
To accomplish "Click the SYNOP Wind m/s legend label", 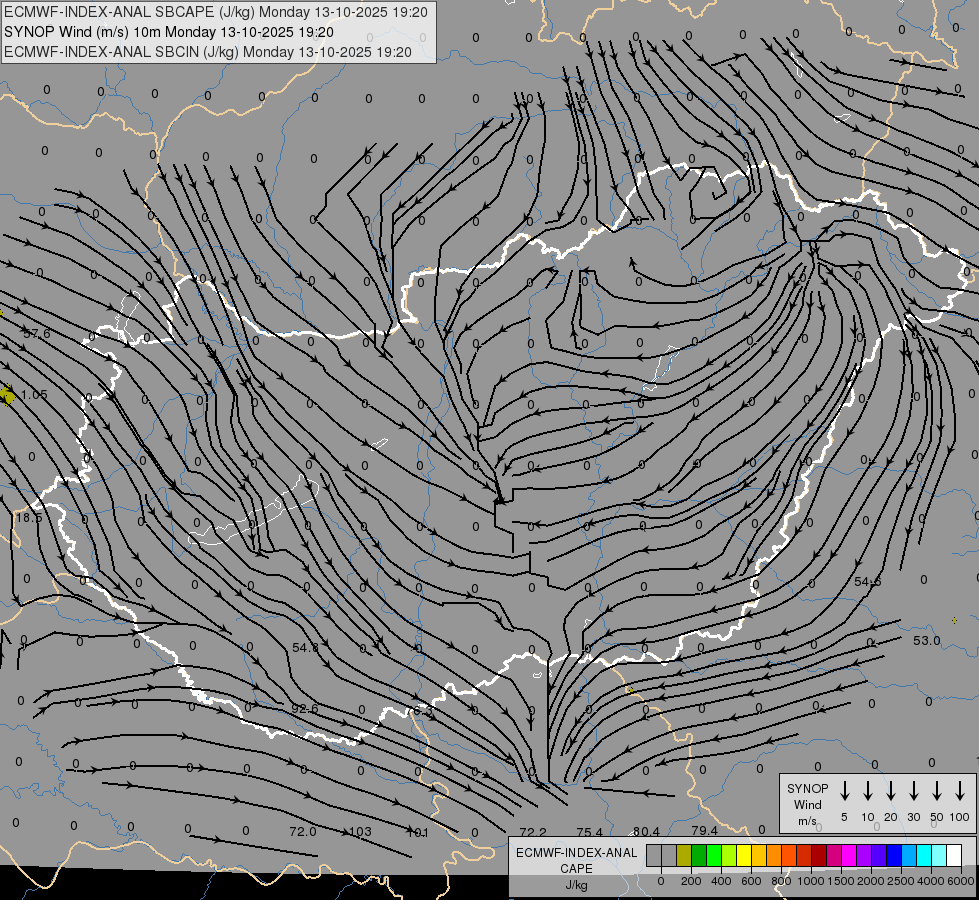I will pos(807,804).
